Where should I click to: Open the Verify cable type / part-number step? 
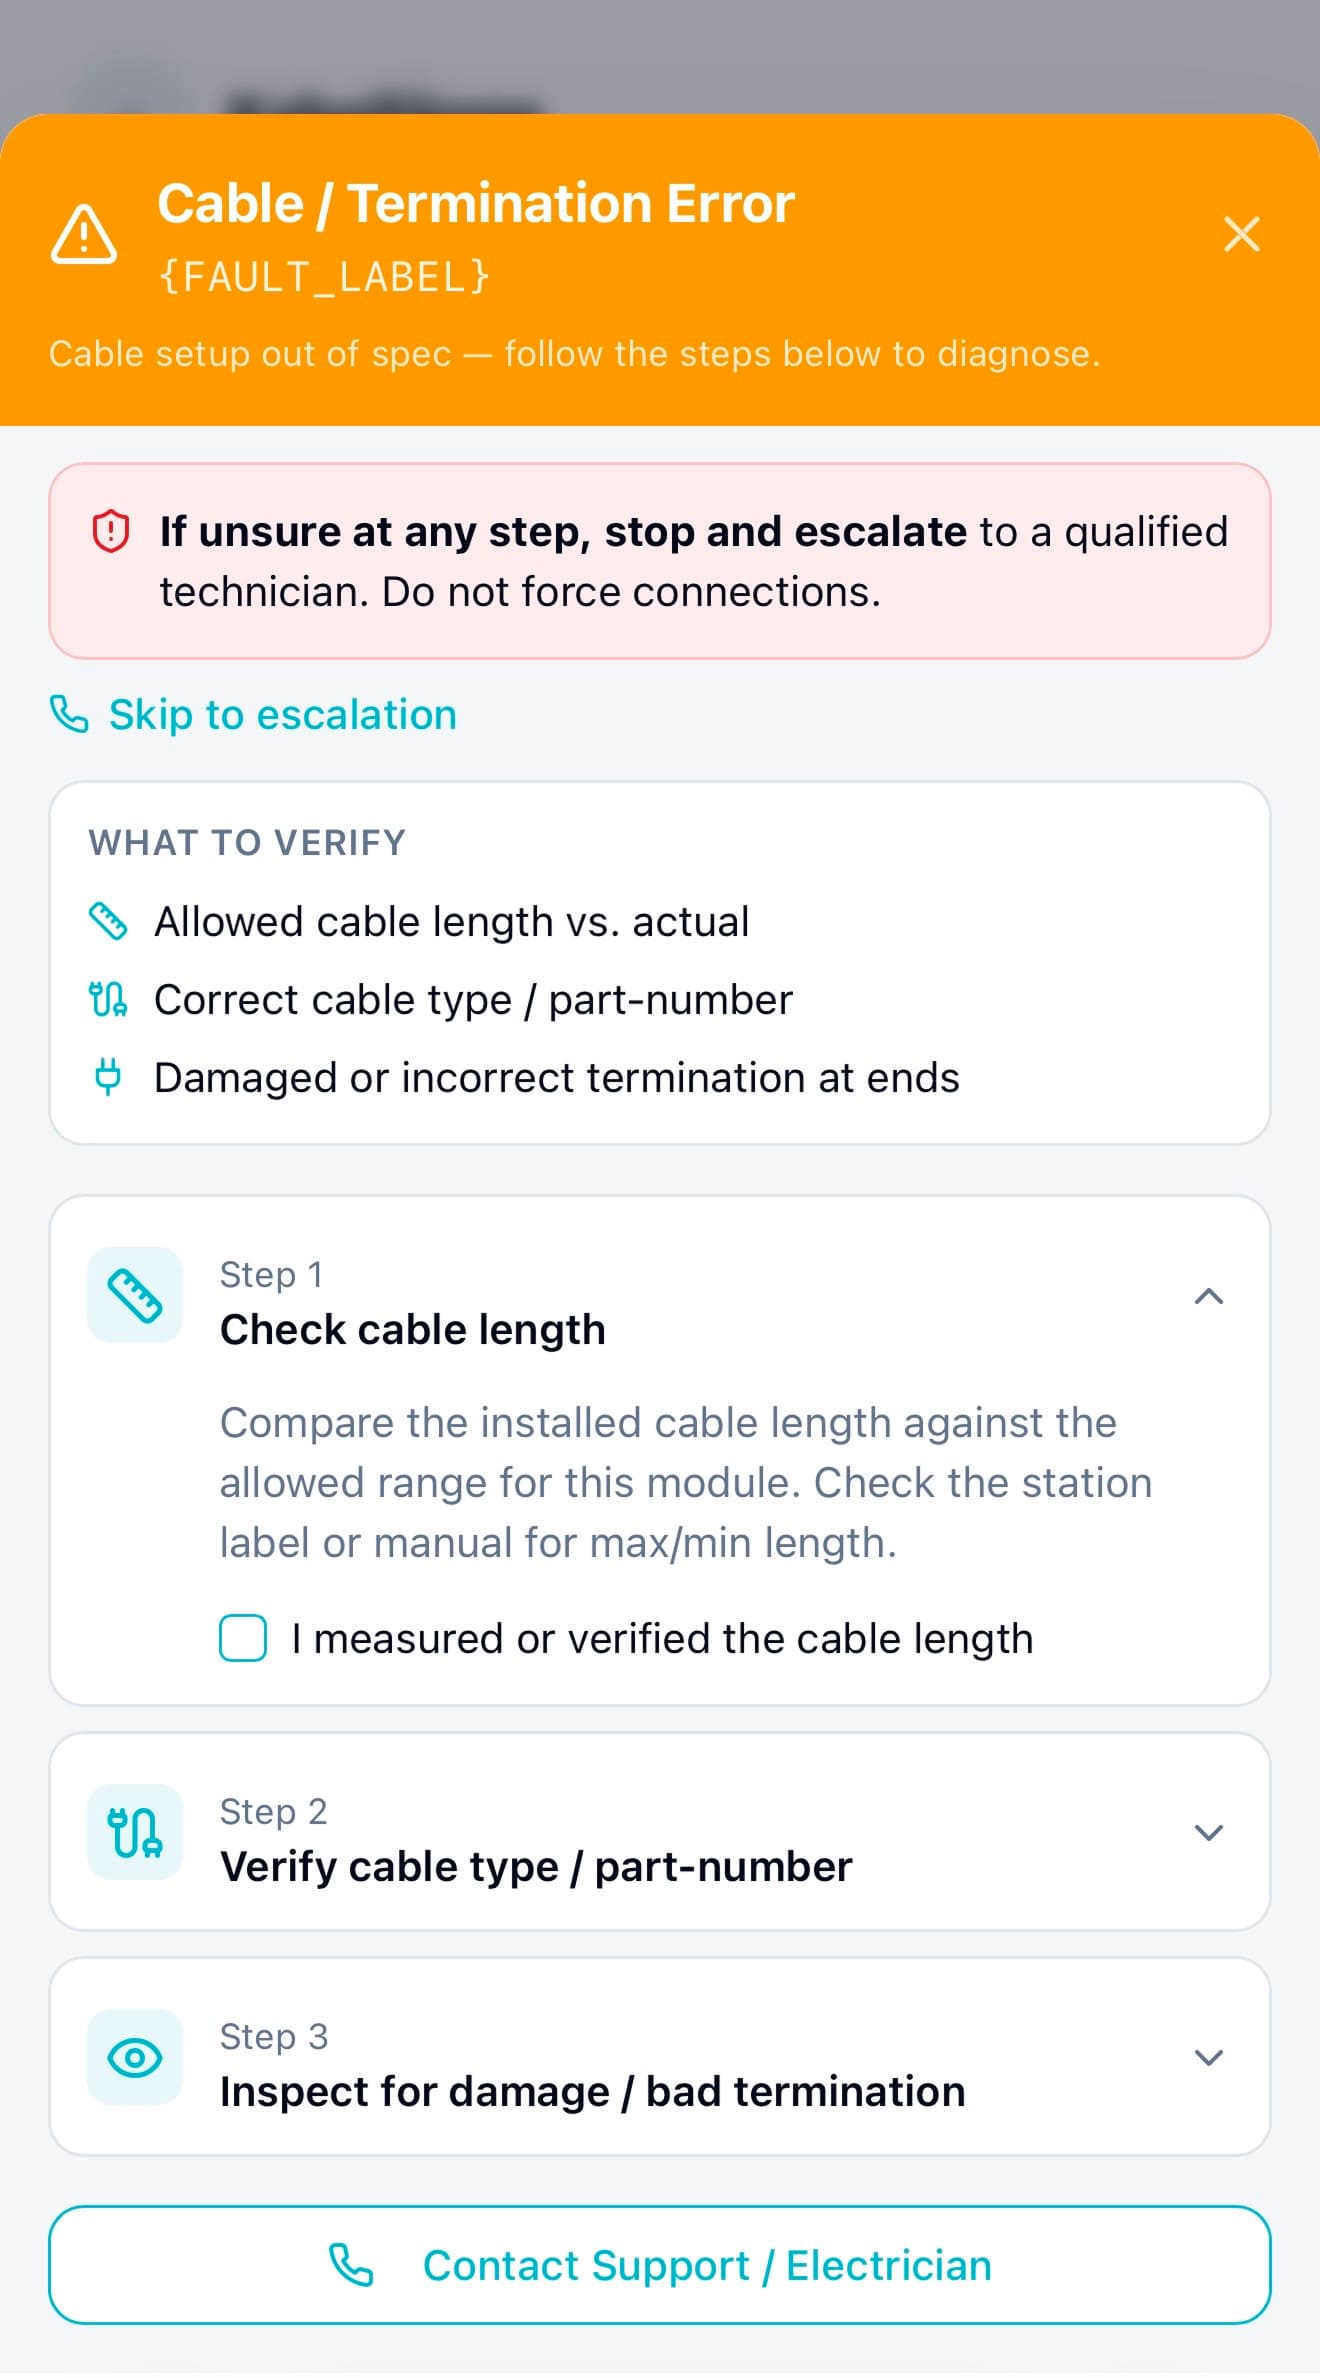coord(536,1866)
